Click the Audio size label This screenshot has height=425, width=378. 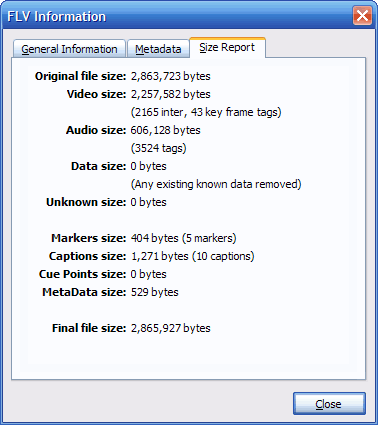96,130
